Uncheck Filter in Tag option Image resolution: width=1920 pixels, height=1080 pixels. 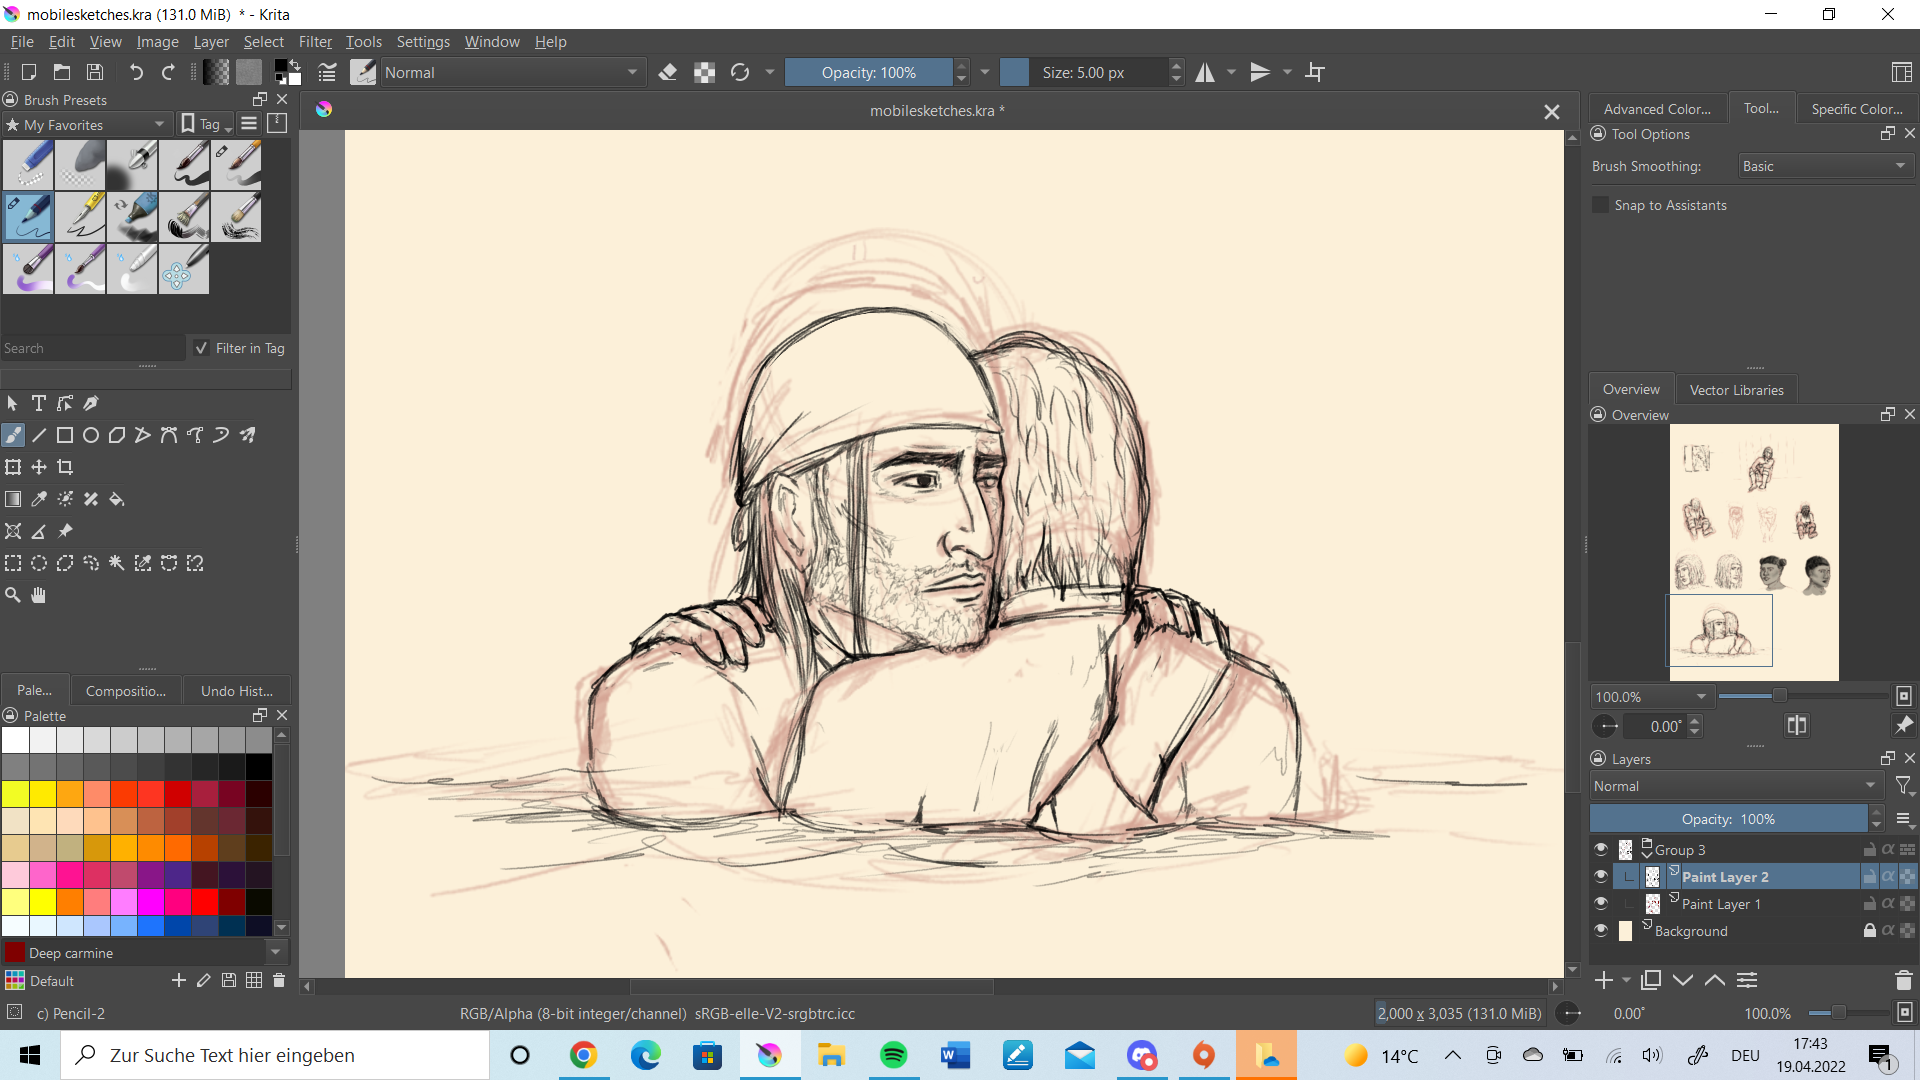pos(202,348)
